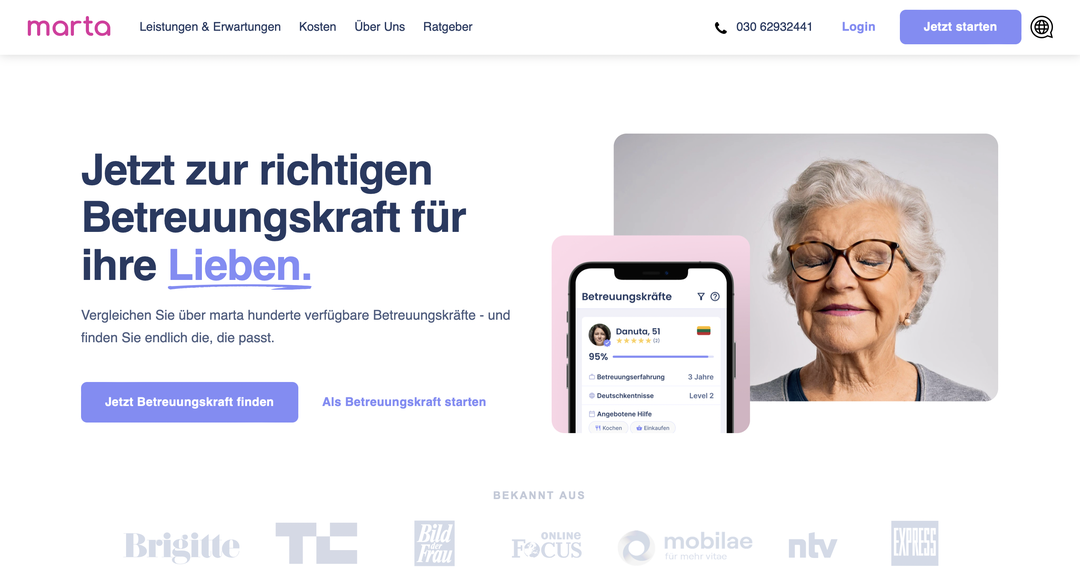The width and height of the screenshot is (1080, 576).
Task: Click the TechCrunch TC logo
Action: pyautogui.click(x=316, y=543)
